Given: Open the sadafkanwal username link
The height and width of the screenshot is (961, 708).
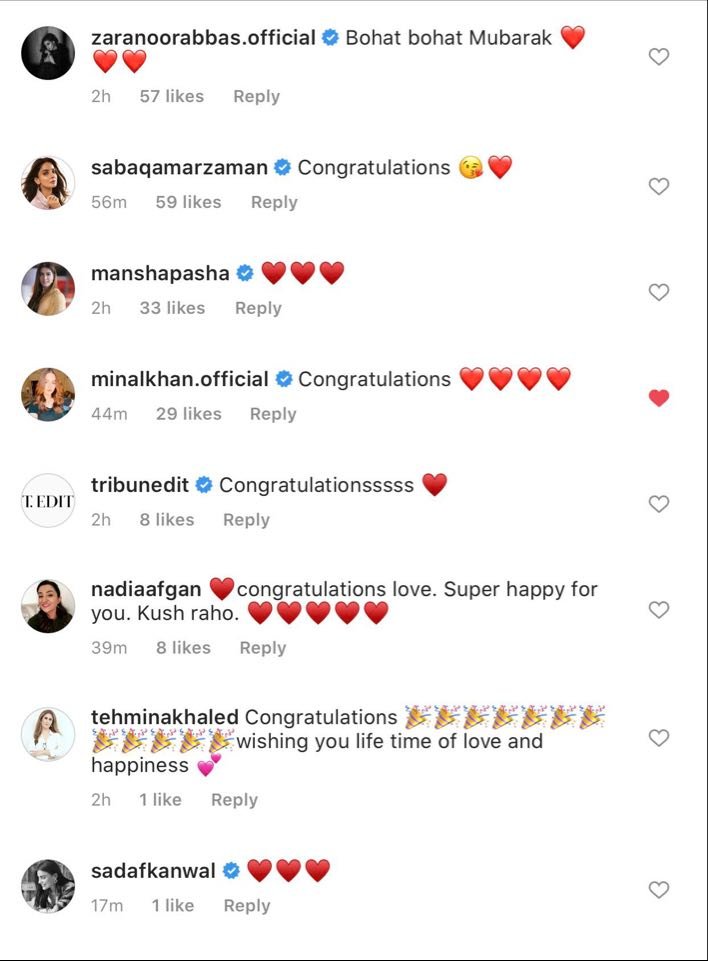Looking at the screenshot, I should pos(153,871).
